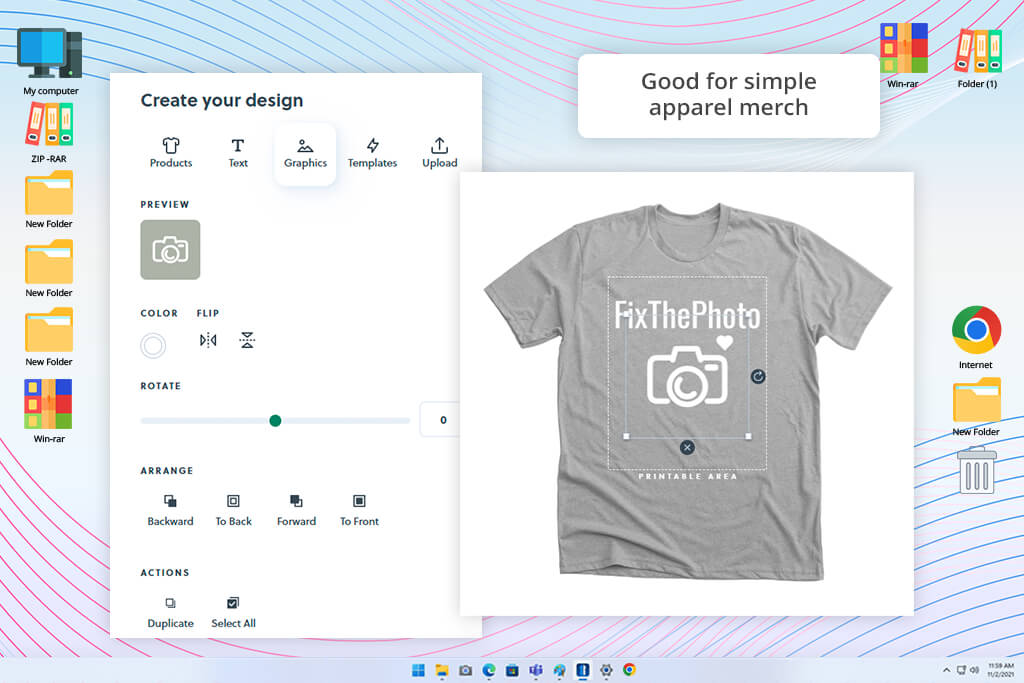Move graphic To Back
The image size is (1024, 683).
(233, 510)
